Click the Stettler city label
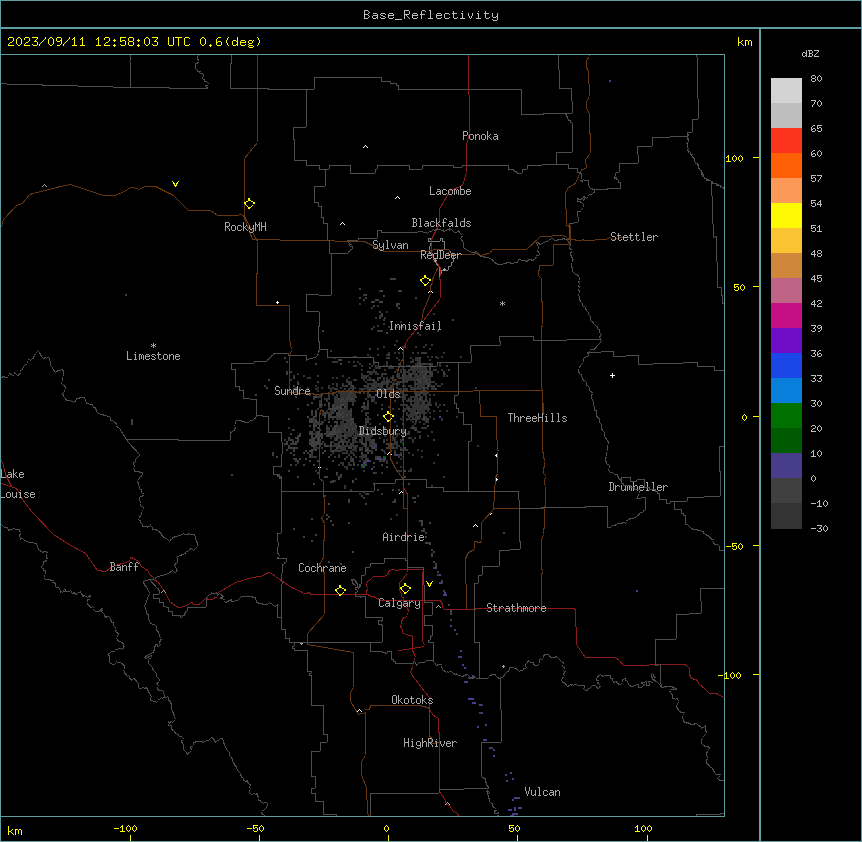This screenshot has width=862, height=842. (x=633, y=237)
